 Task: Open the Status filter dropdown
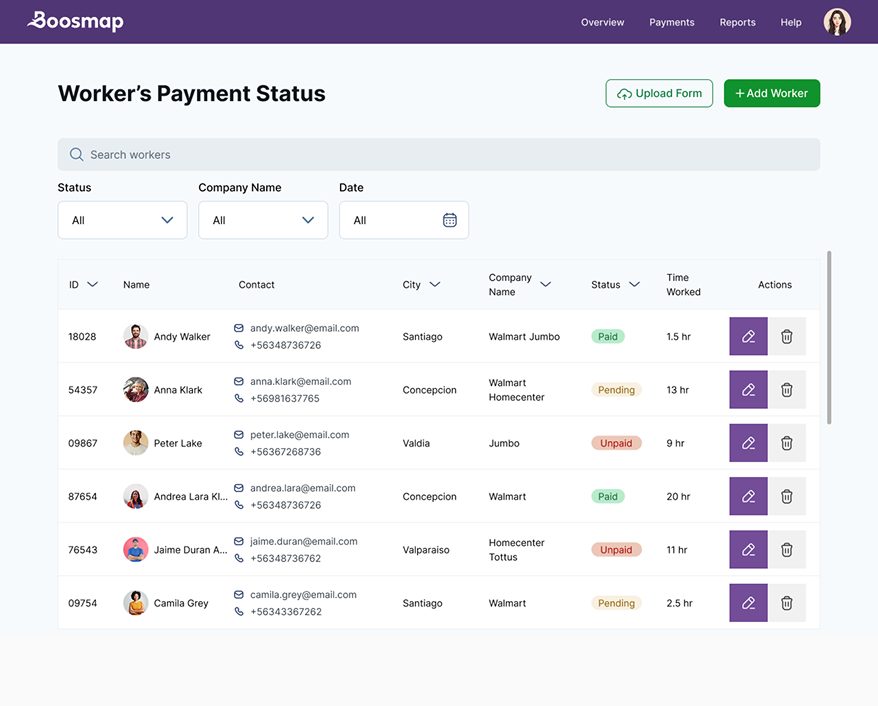click(x=122, y=220)
